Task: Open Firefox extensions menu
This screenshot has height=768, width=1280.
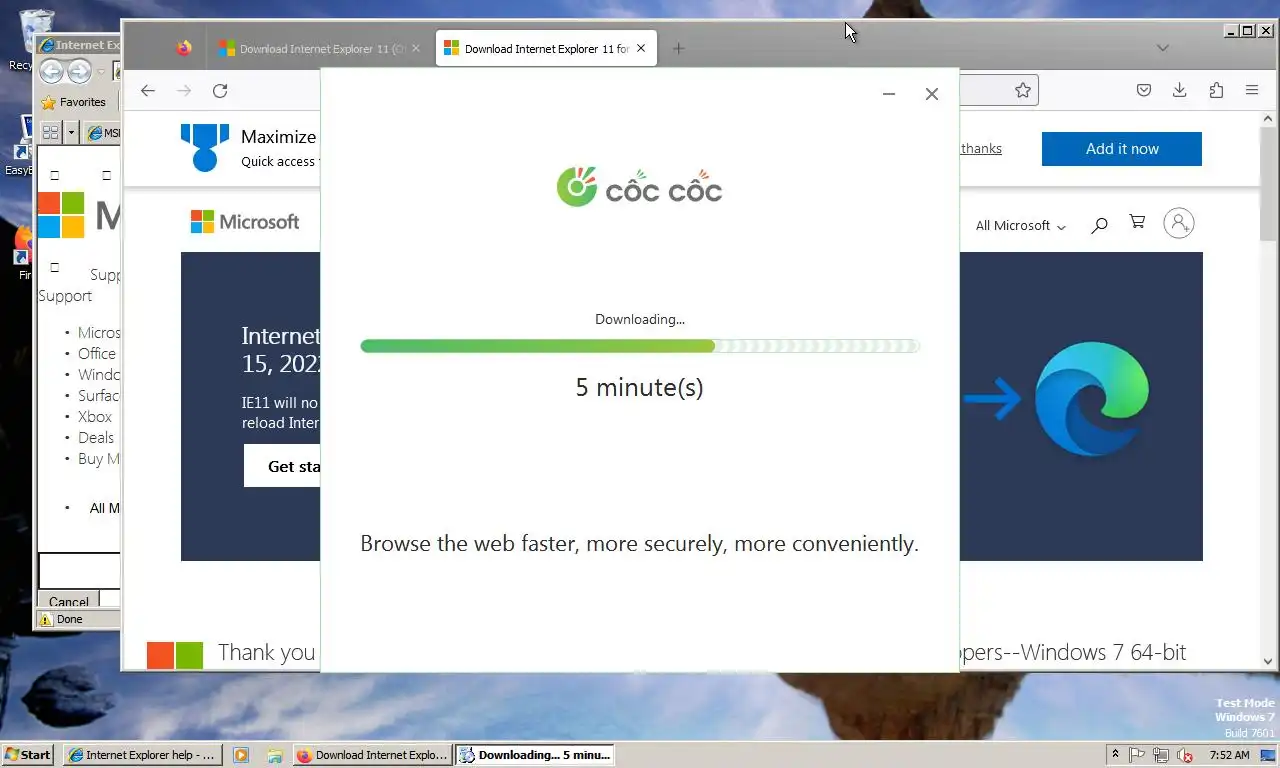Action: [x=1216, y=90]
